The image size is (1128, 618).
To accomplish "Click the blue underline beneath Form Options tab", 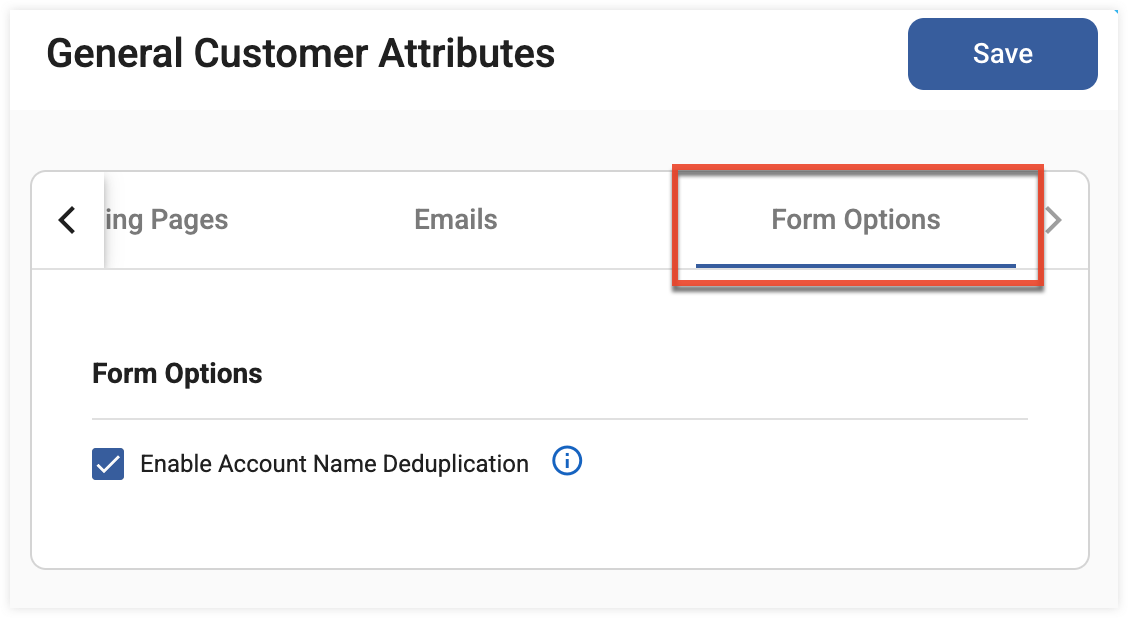I will click(x=855, y=266).
